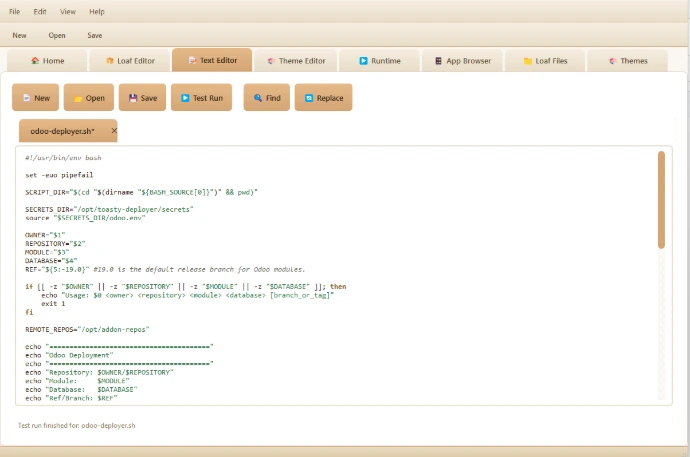
Task: Click the house icon on Home tab
Action: coord(35,61)
